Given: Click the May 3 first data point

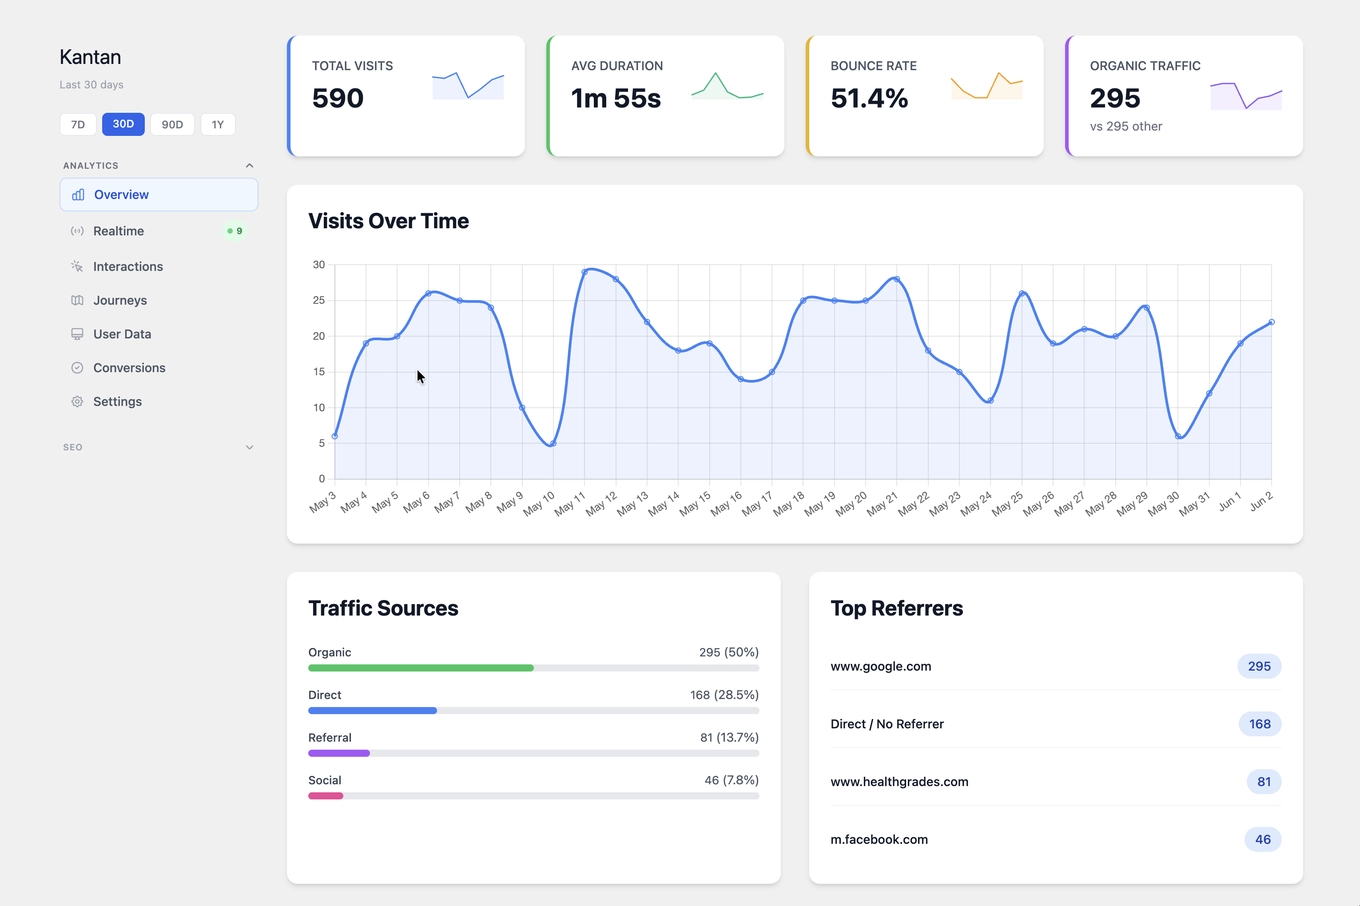Looking at the screenshot, I should pos(335,436).
